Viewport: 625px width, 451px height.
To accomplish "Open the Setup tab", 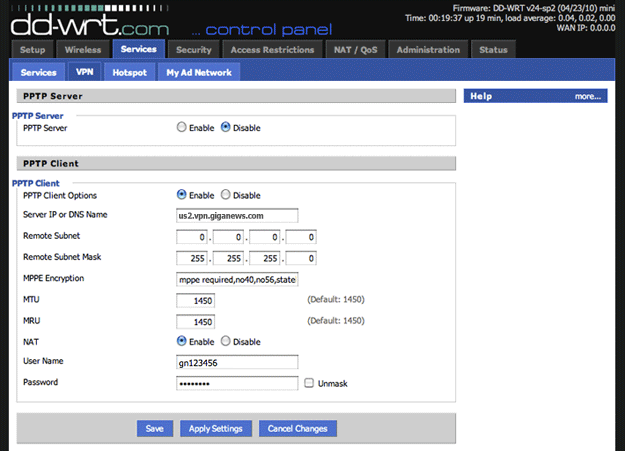I will point(33,49).
